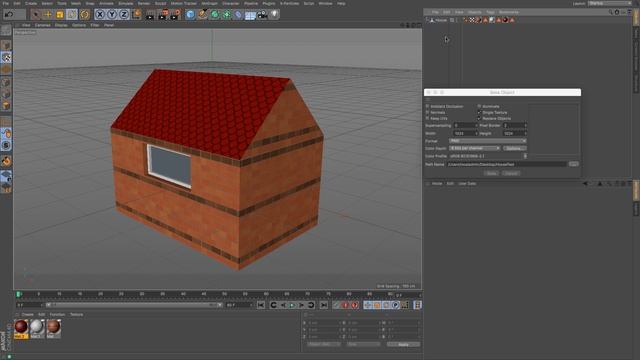Click the Width stepper arrows
Viewport: 640px width, 360px height.
476,133
